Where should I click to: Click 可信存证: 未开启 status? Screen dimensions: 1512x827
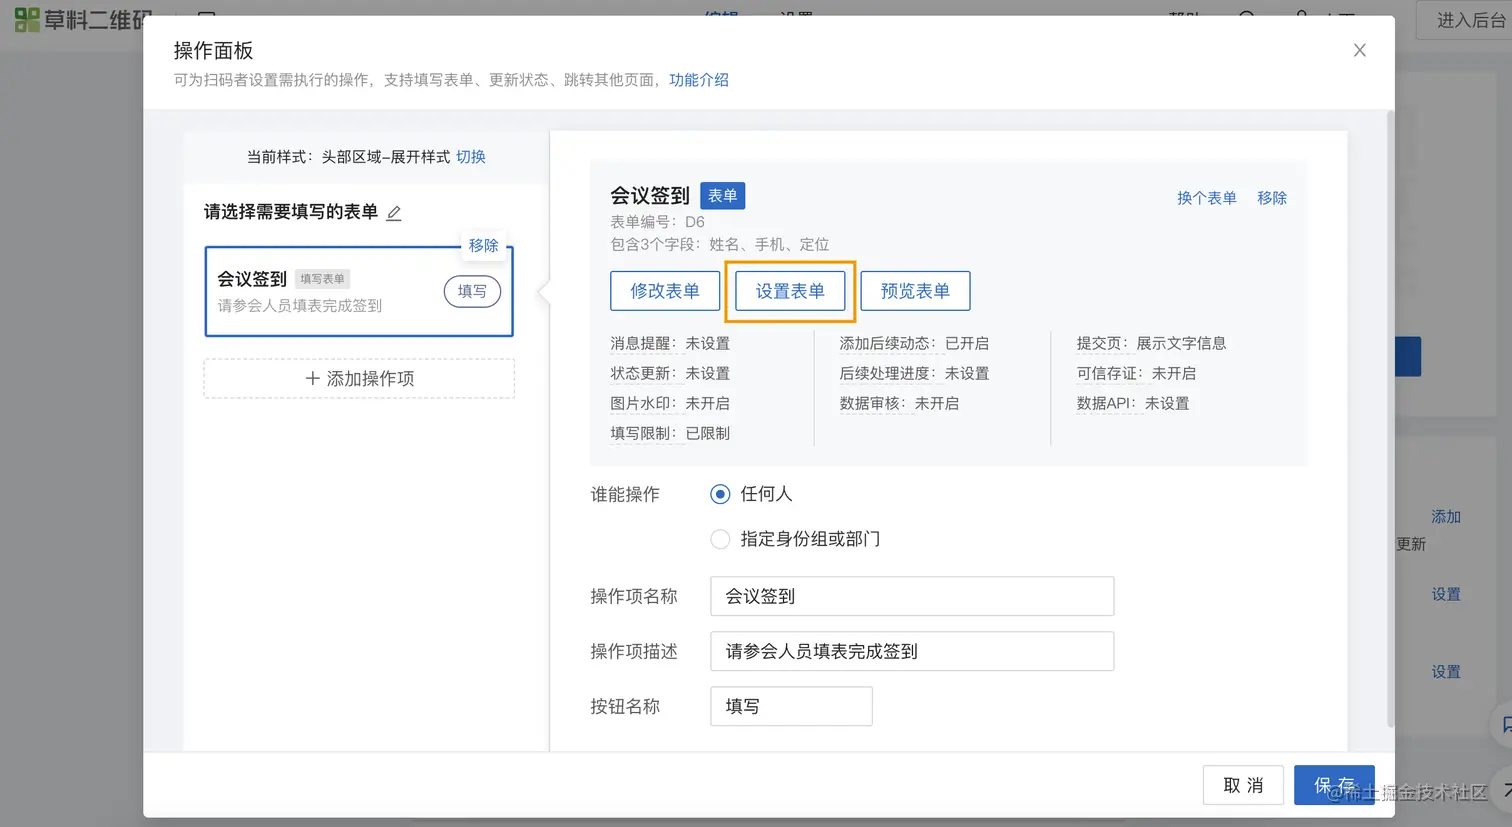pyautogui.click(x=1136, y=373)
